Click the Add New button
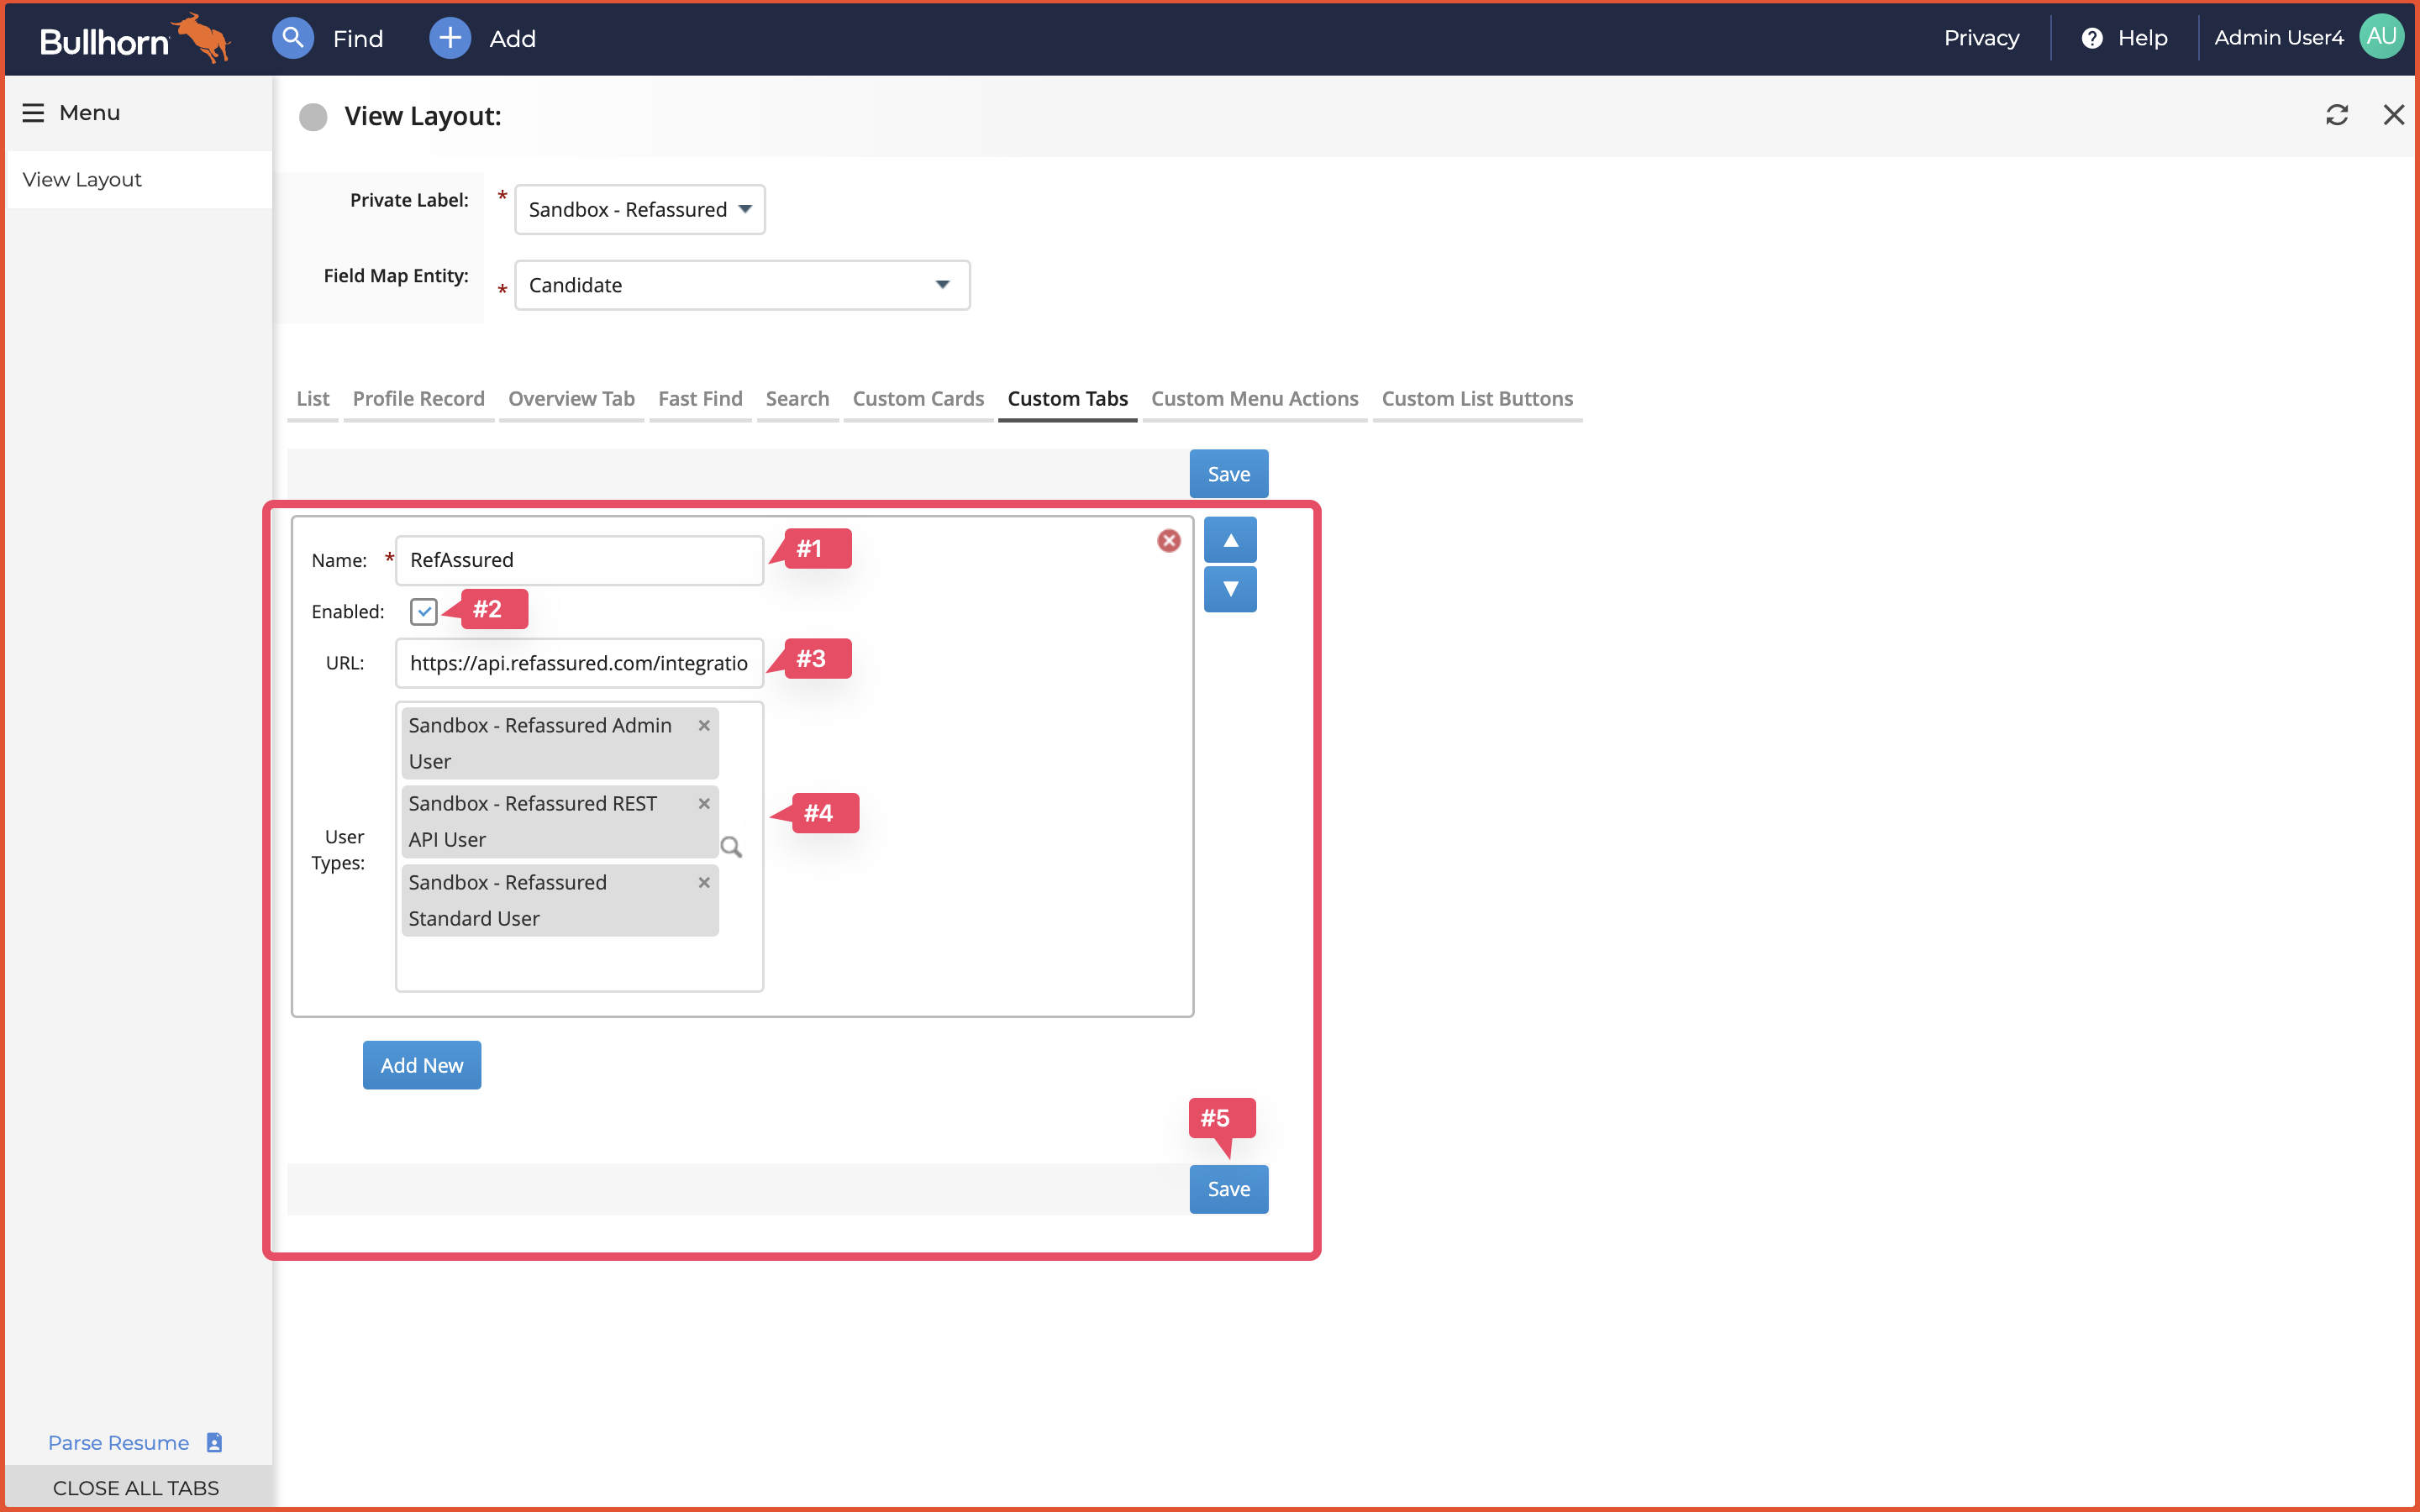The width and height of the screenshot is (2420, 1512). (422, 1065)
